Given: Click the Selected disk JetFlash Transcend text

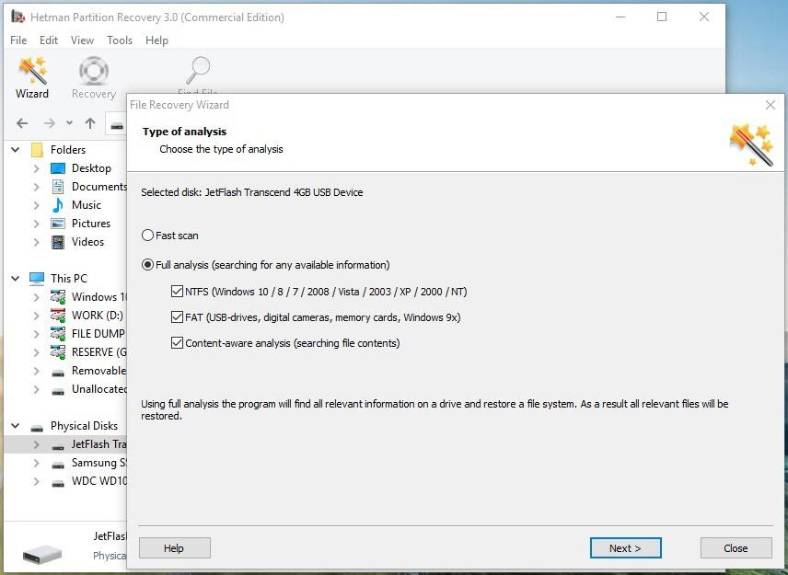Looking at the screenshot, I should pyautogui.click(x=252, y=192).
